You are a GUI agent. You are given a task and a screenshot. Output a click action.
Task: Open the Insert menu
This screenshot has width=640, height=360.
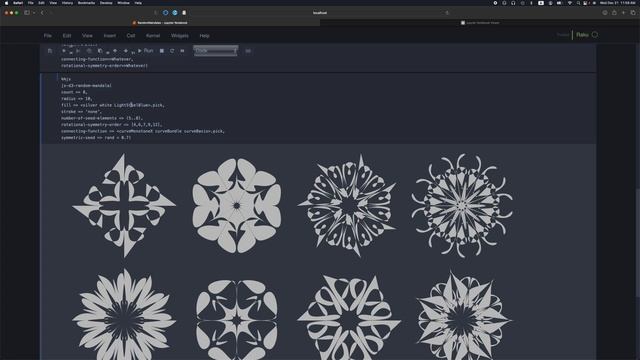pyautogui.click(x=109, y=36)
